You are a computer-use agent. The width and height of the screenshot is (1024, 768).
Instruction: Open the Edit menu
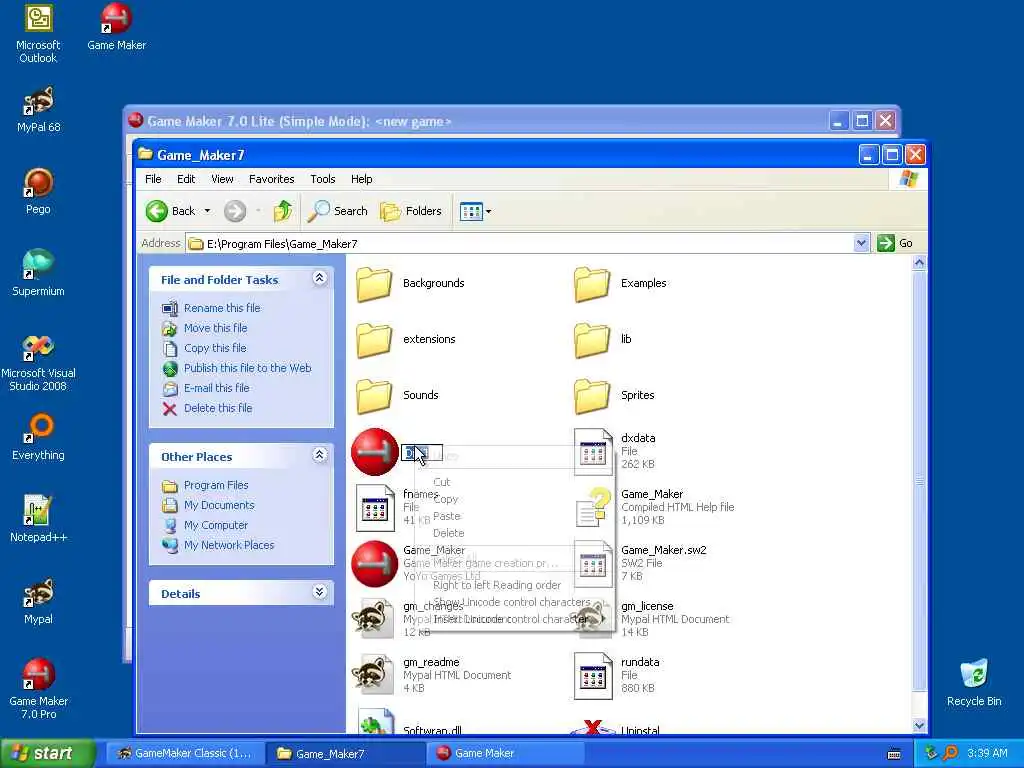185,179
